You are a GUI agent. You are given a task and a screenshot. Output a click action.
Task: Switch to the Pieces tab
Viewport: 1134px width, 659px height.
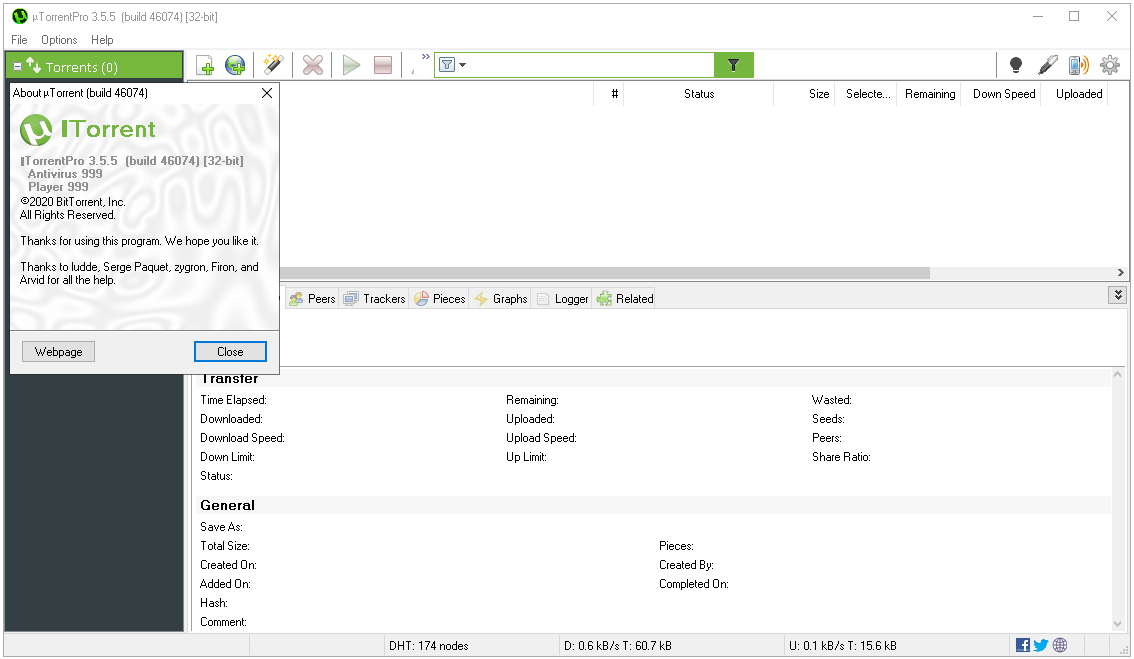(440, 299)
